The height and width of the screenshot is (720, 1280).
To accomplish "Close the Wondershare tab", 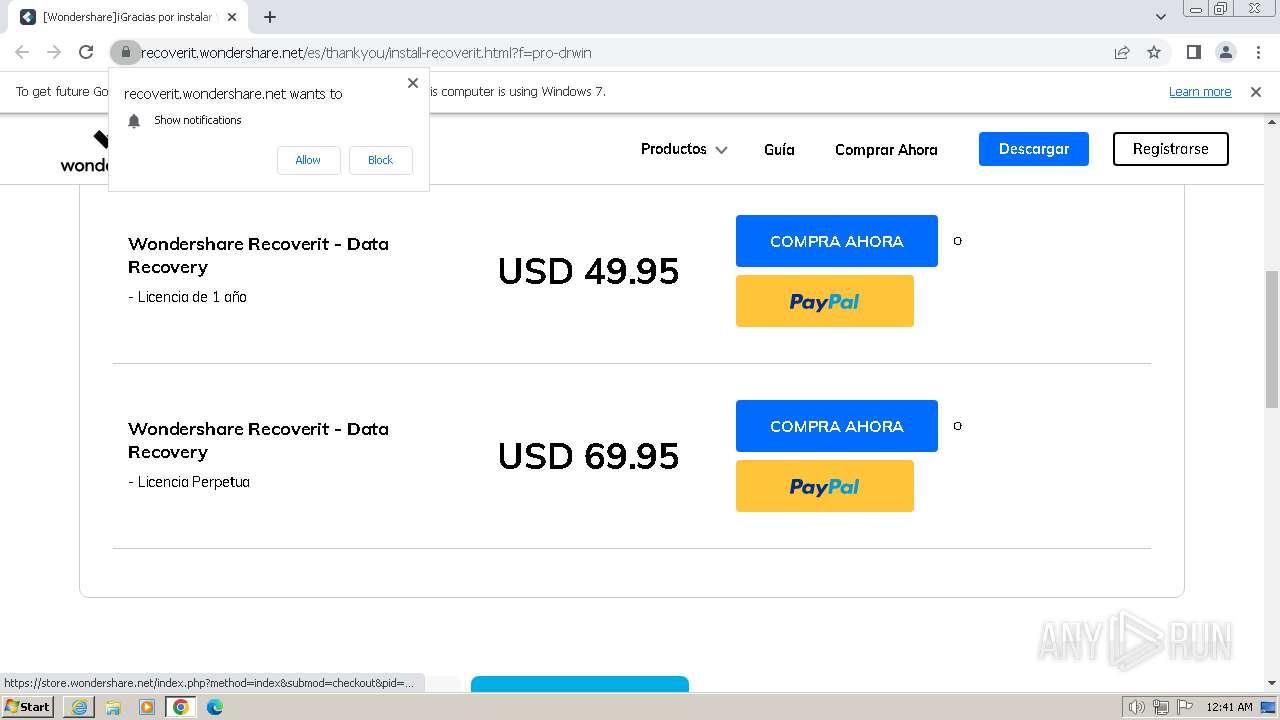I will (232, 17).
